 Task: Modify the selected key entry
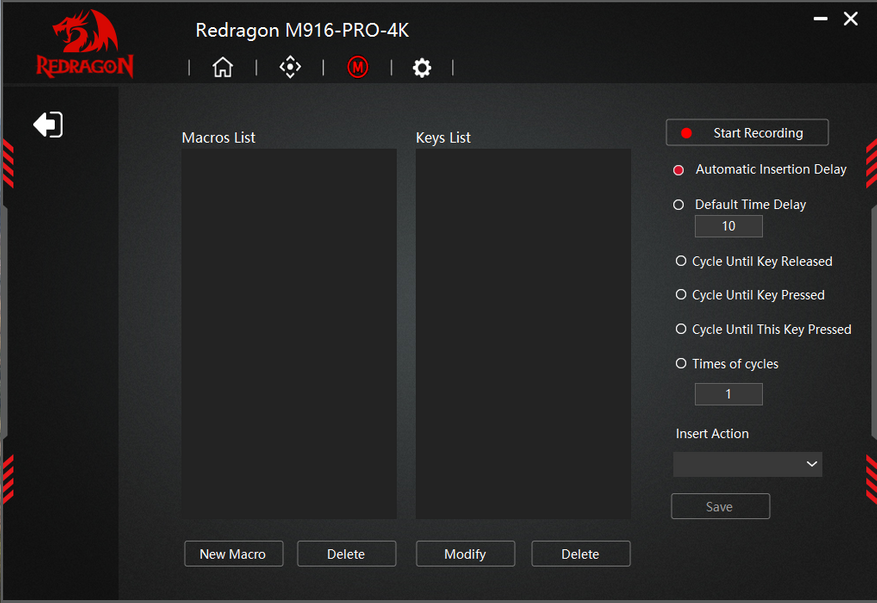pos(465,554)
